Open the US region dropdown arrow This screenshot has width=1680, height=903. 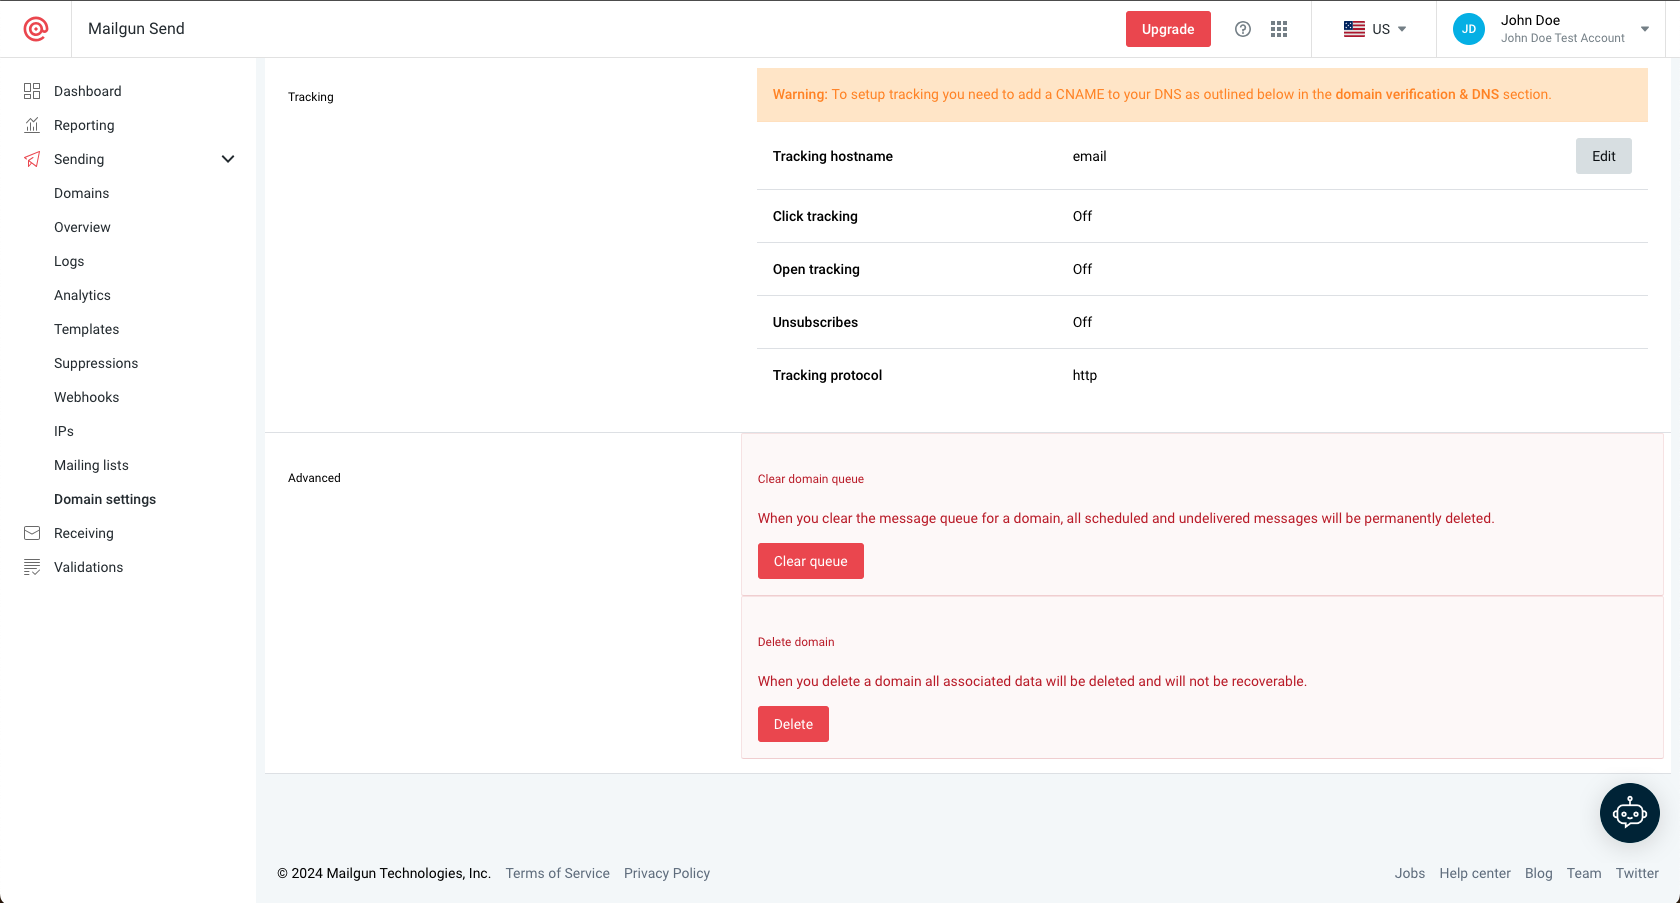[1402, 29]
